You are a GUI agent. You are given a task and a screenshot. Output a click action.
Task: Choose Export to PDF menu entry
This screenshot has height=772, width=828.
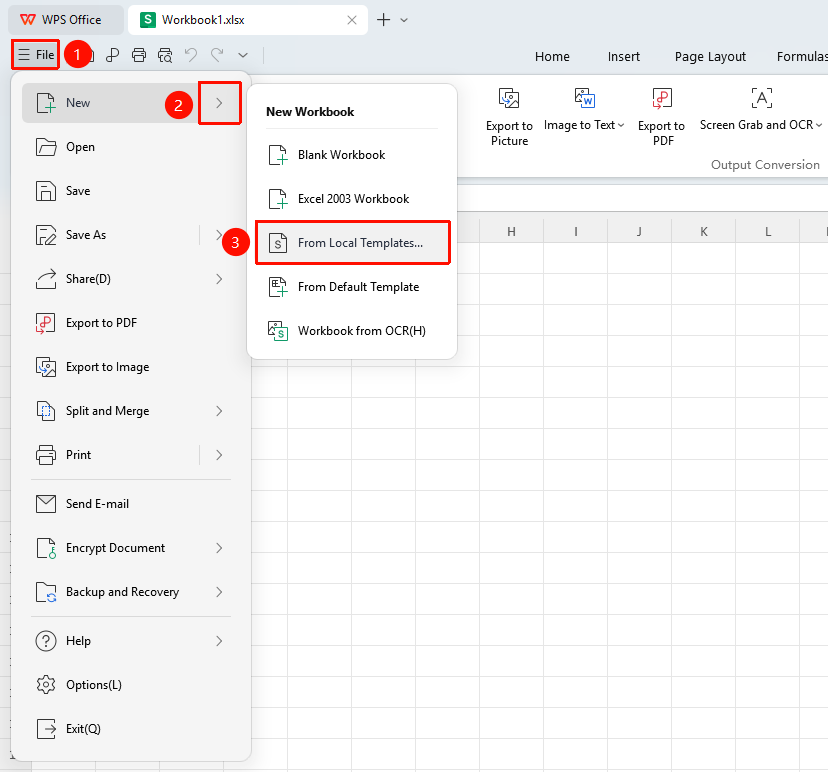[x=131, y=323]
